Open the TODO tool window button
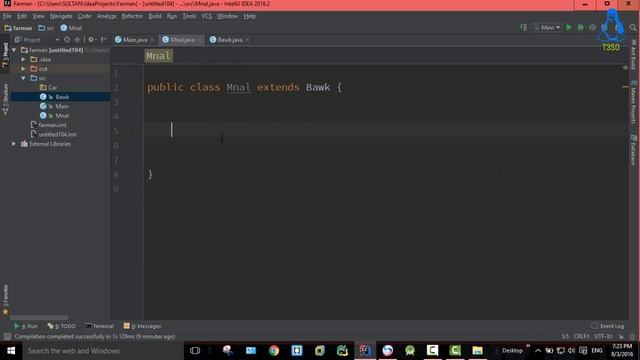Image resolution: width=640 pixels, height=360 pixels. [62, 326]
